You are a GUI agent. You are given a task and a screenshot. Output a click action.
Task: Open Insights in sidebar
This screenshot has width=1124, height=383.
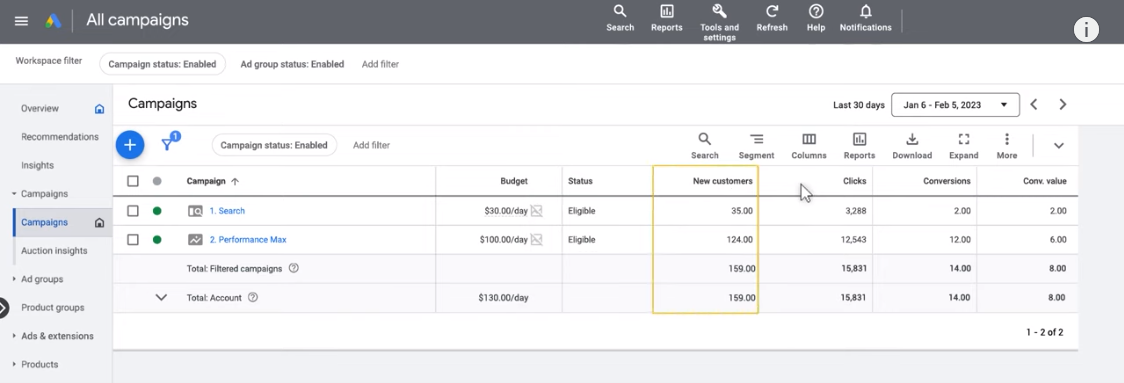(37, 166)
